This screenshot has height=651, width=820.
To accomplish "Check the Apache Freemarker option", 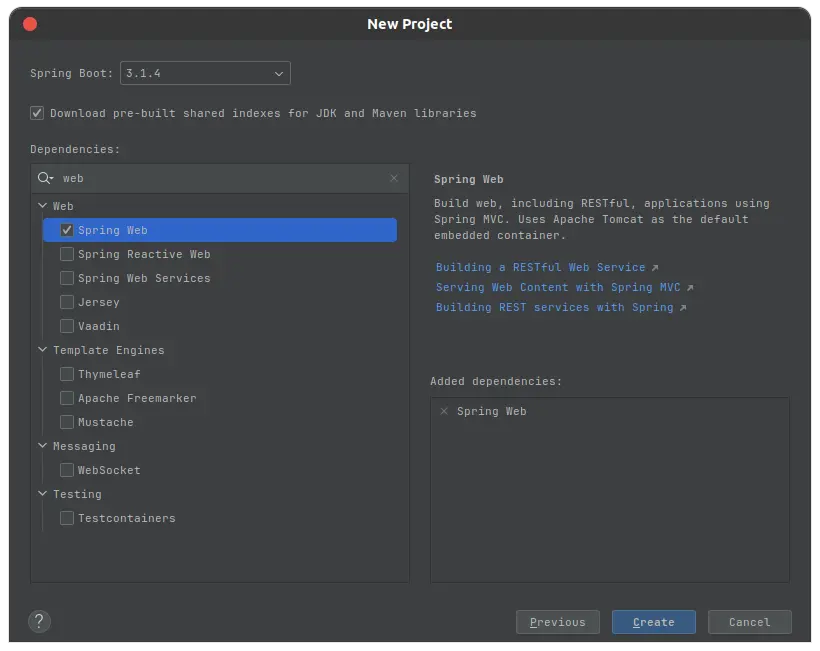I will pos(67,398).
